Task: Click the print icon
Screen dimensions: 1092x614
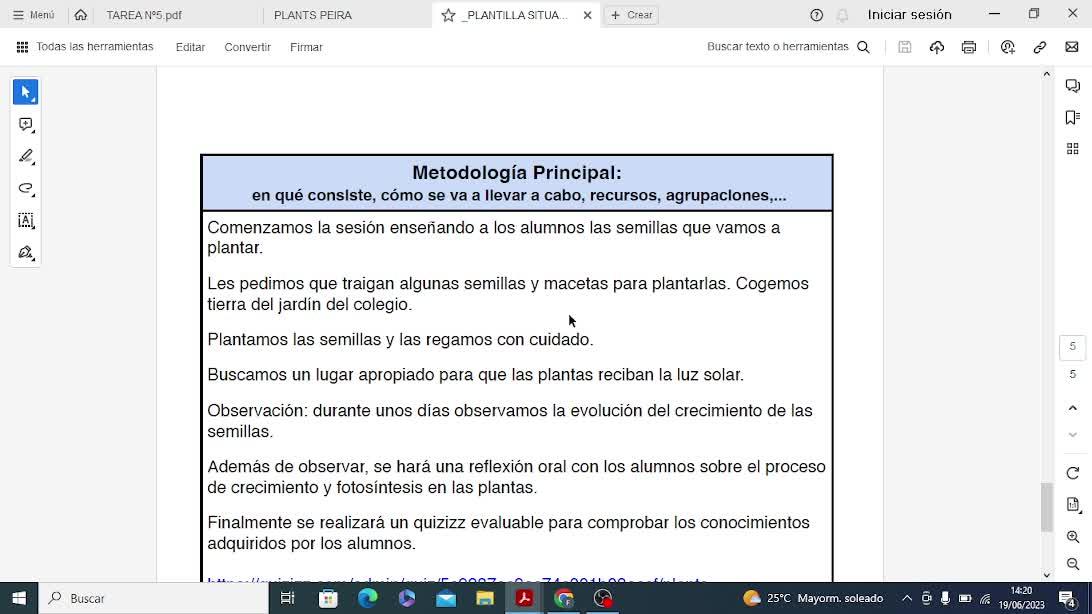Action: click(x=969, y=47)
